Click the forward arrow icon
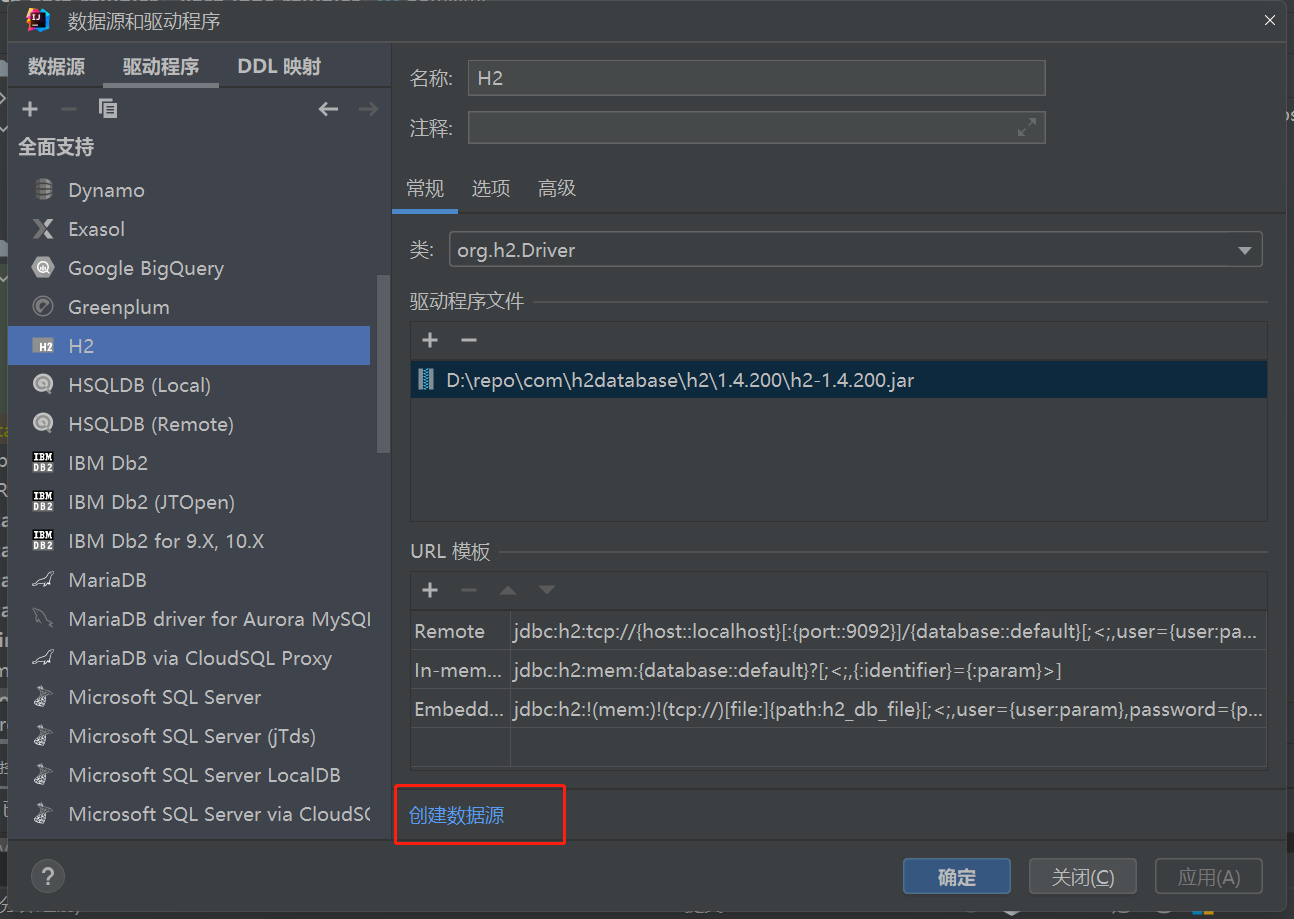 tap(368, 109)
